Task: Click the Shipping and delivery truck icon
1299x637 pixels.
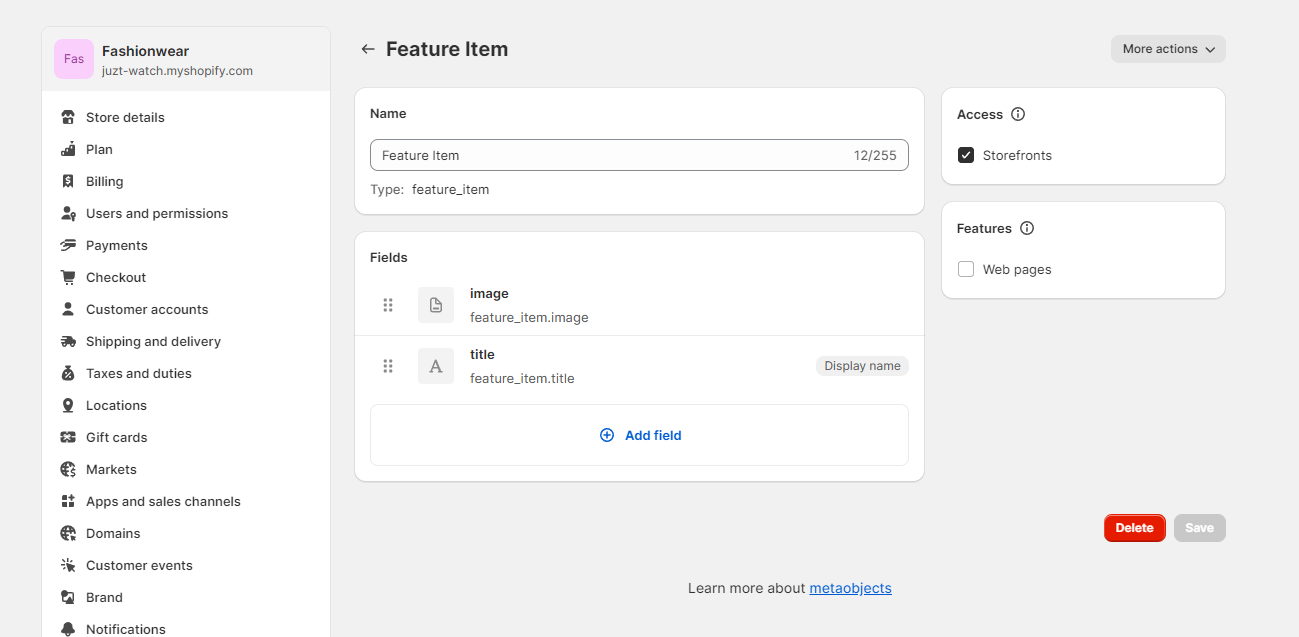Action: coord(68,341)
